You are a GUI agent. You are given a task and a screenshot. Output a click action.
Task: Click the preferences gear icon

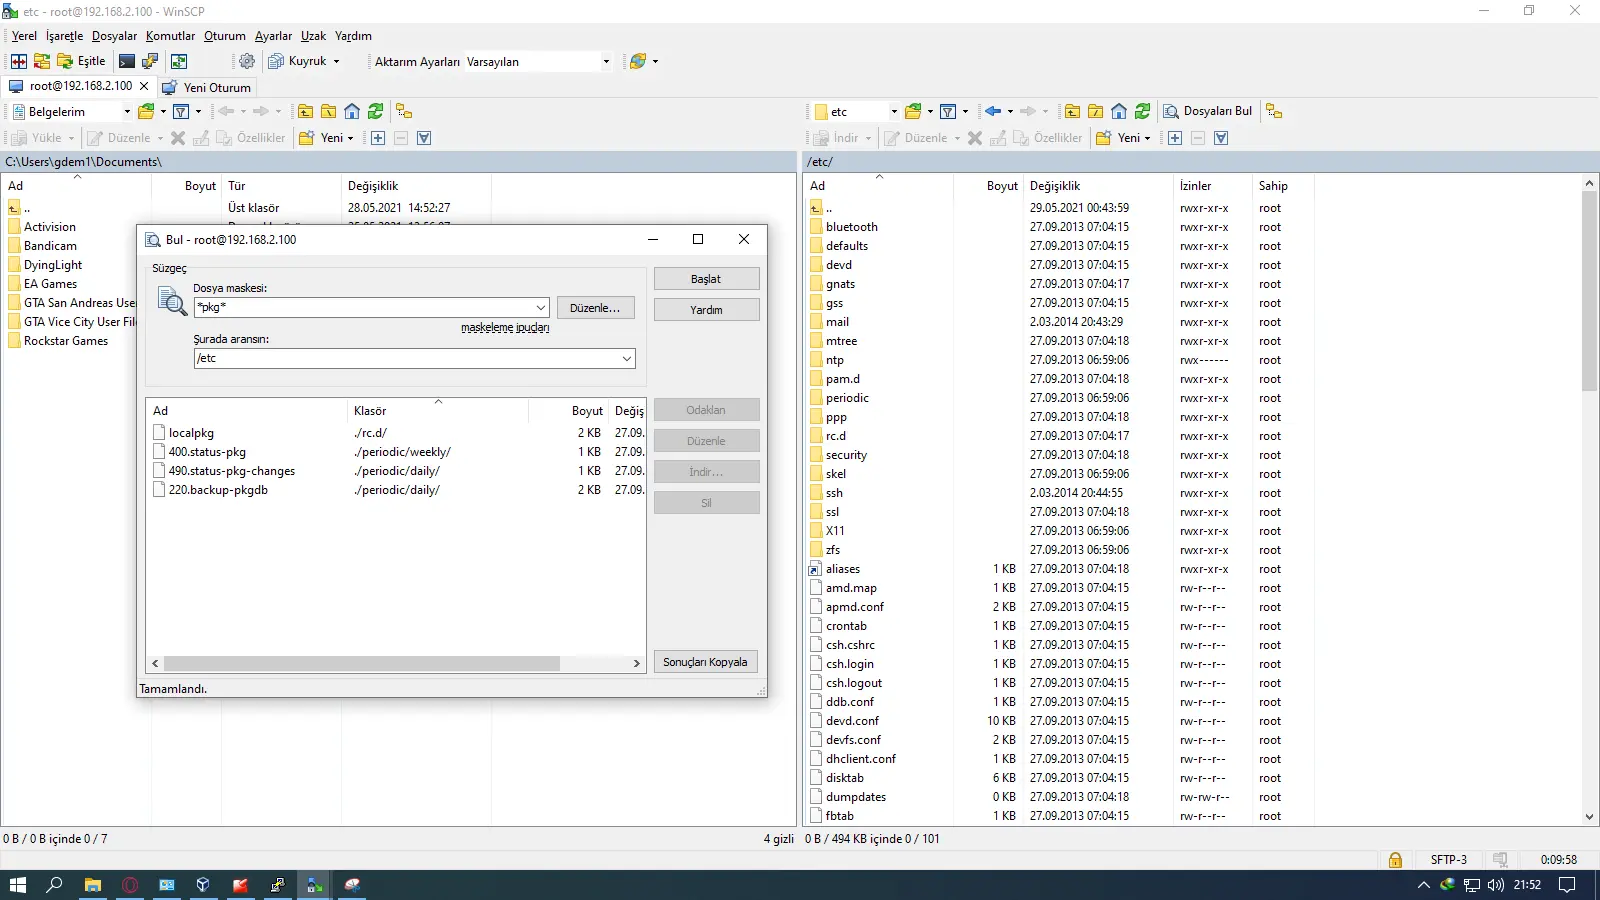[247, 61]
